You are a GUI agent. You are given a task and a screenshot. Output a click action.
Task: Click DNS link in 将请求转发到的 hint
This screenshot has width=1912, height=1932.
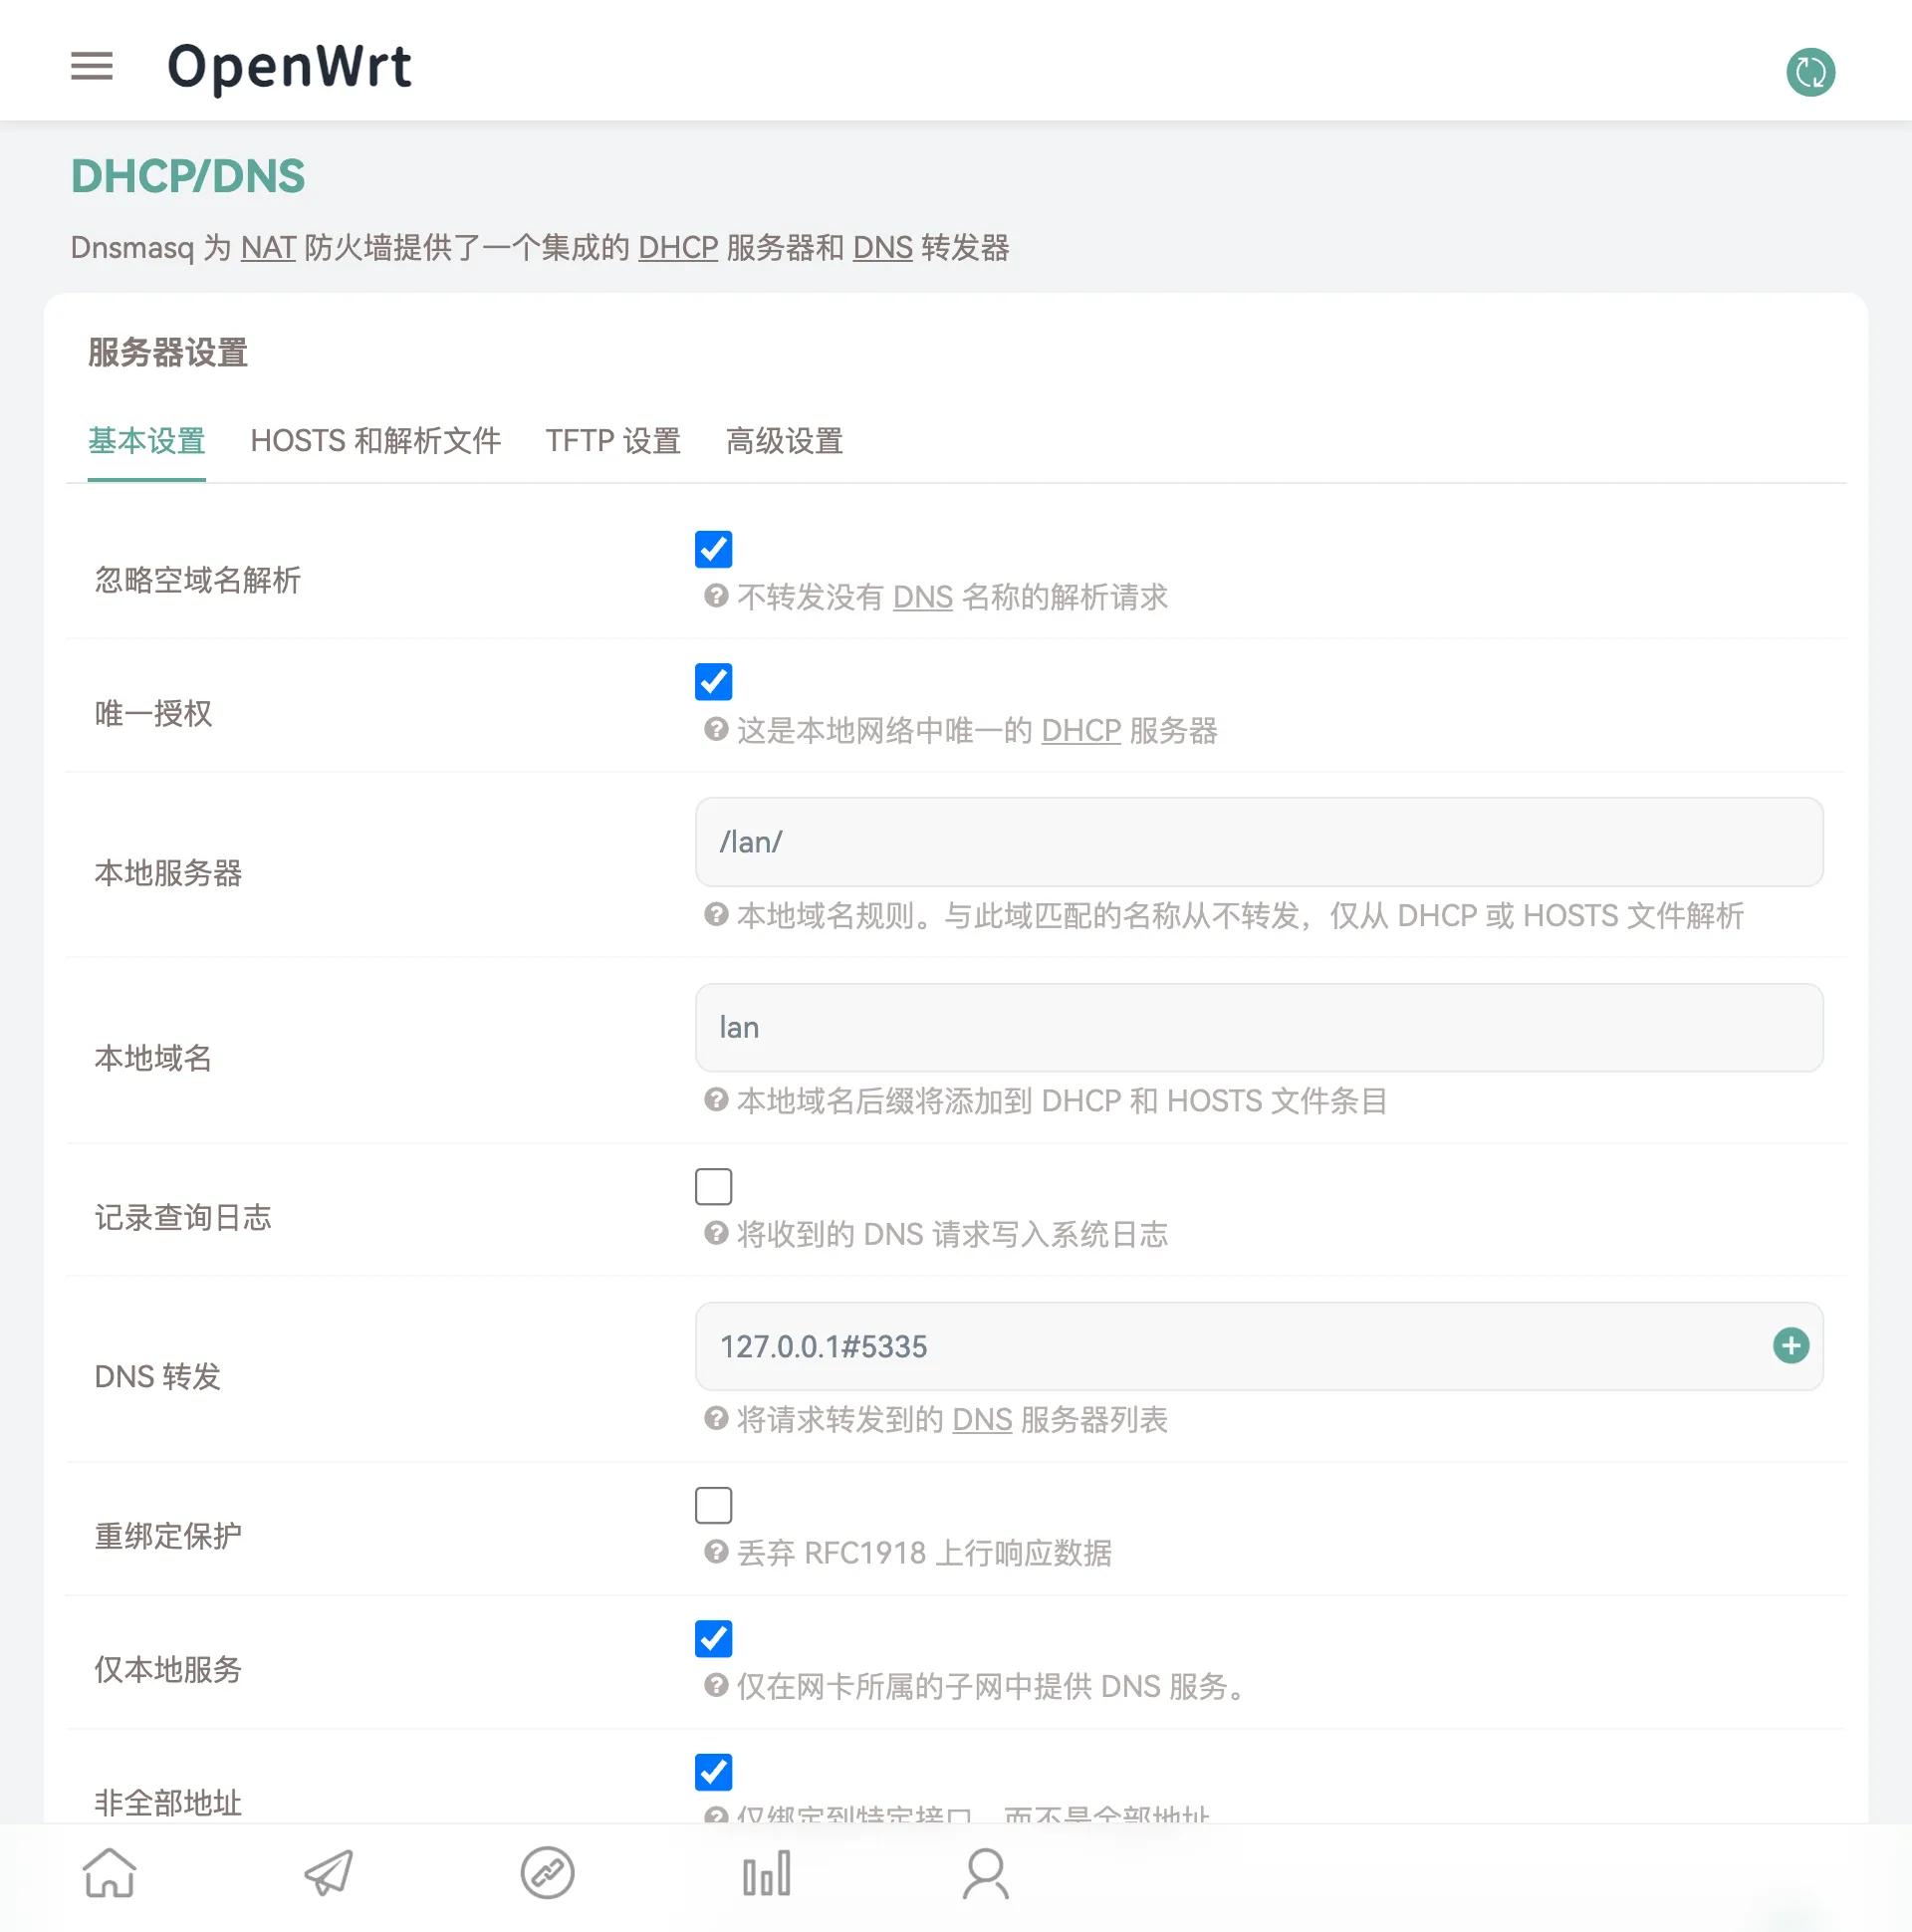pyautogui.click(x=982, y=1420)
